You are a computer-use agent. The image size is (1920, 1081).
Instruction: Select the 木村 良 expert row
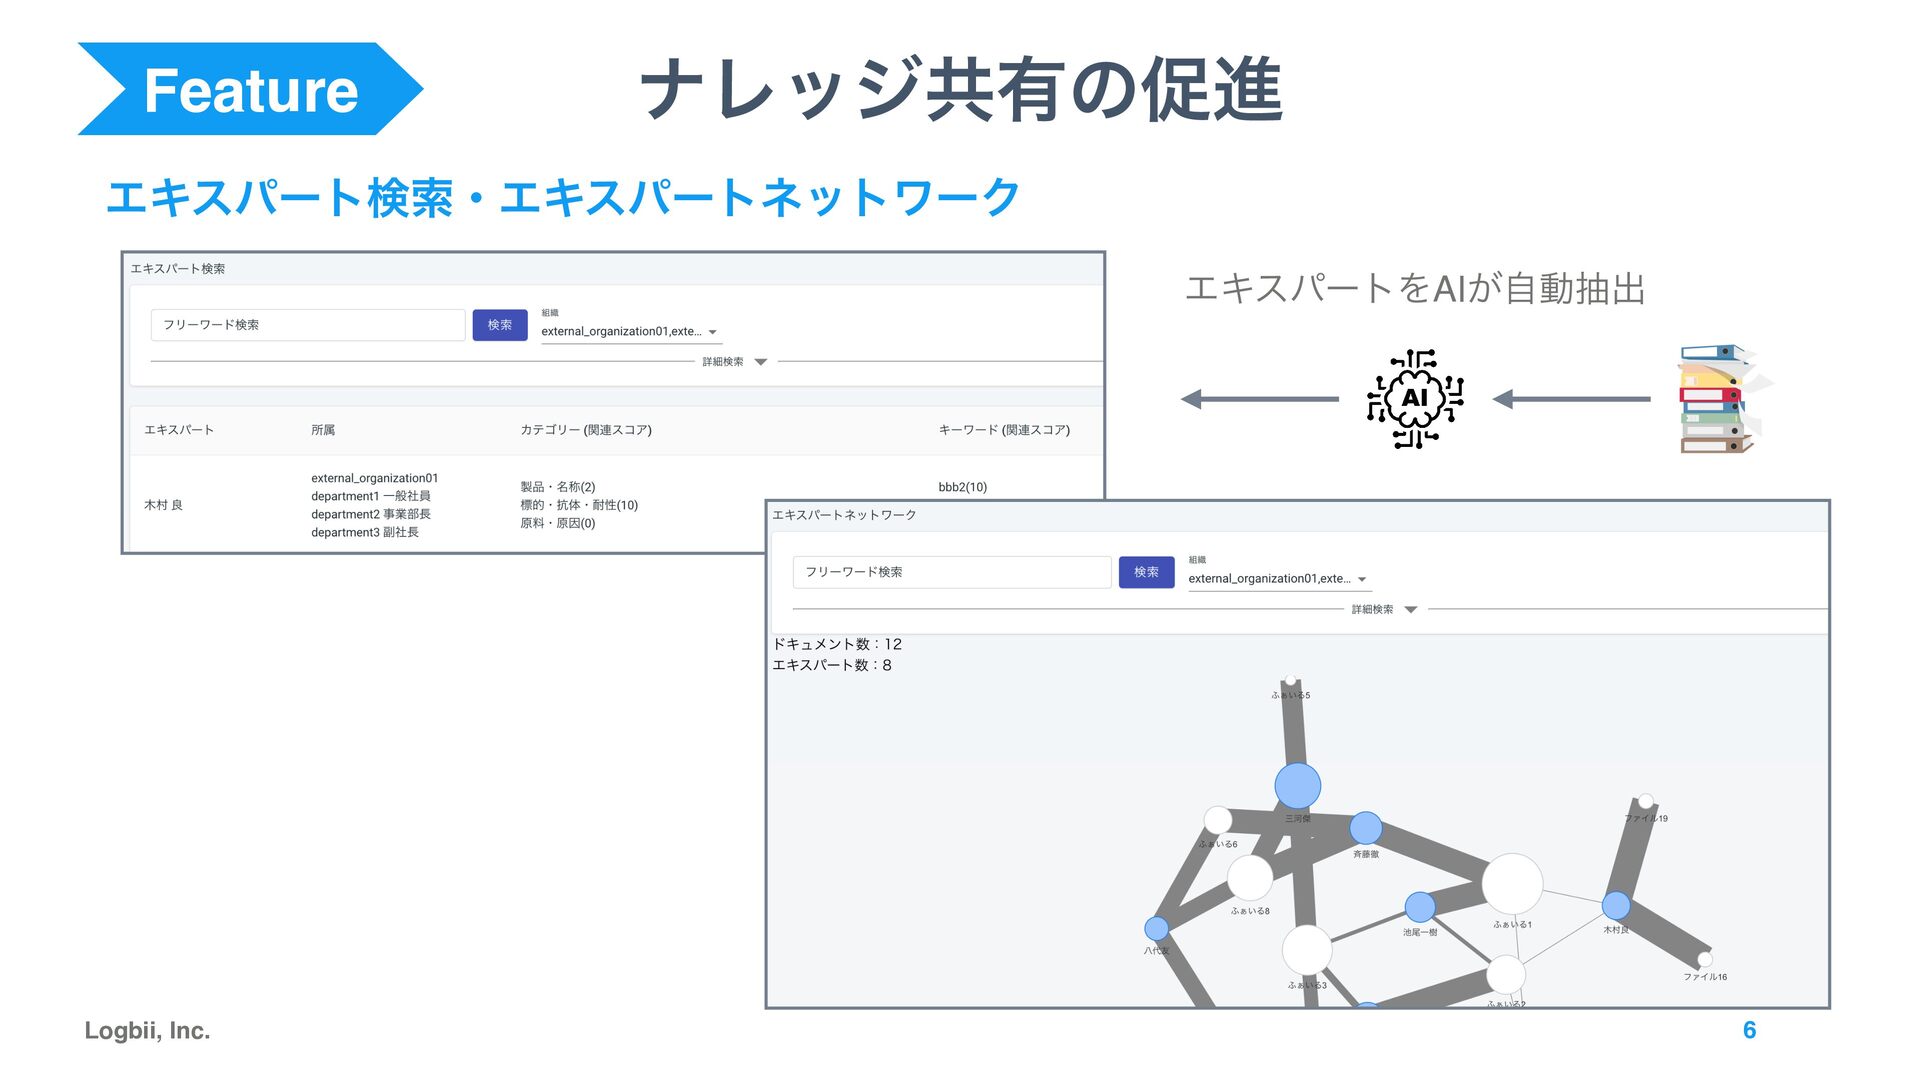tap(164, 505)
